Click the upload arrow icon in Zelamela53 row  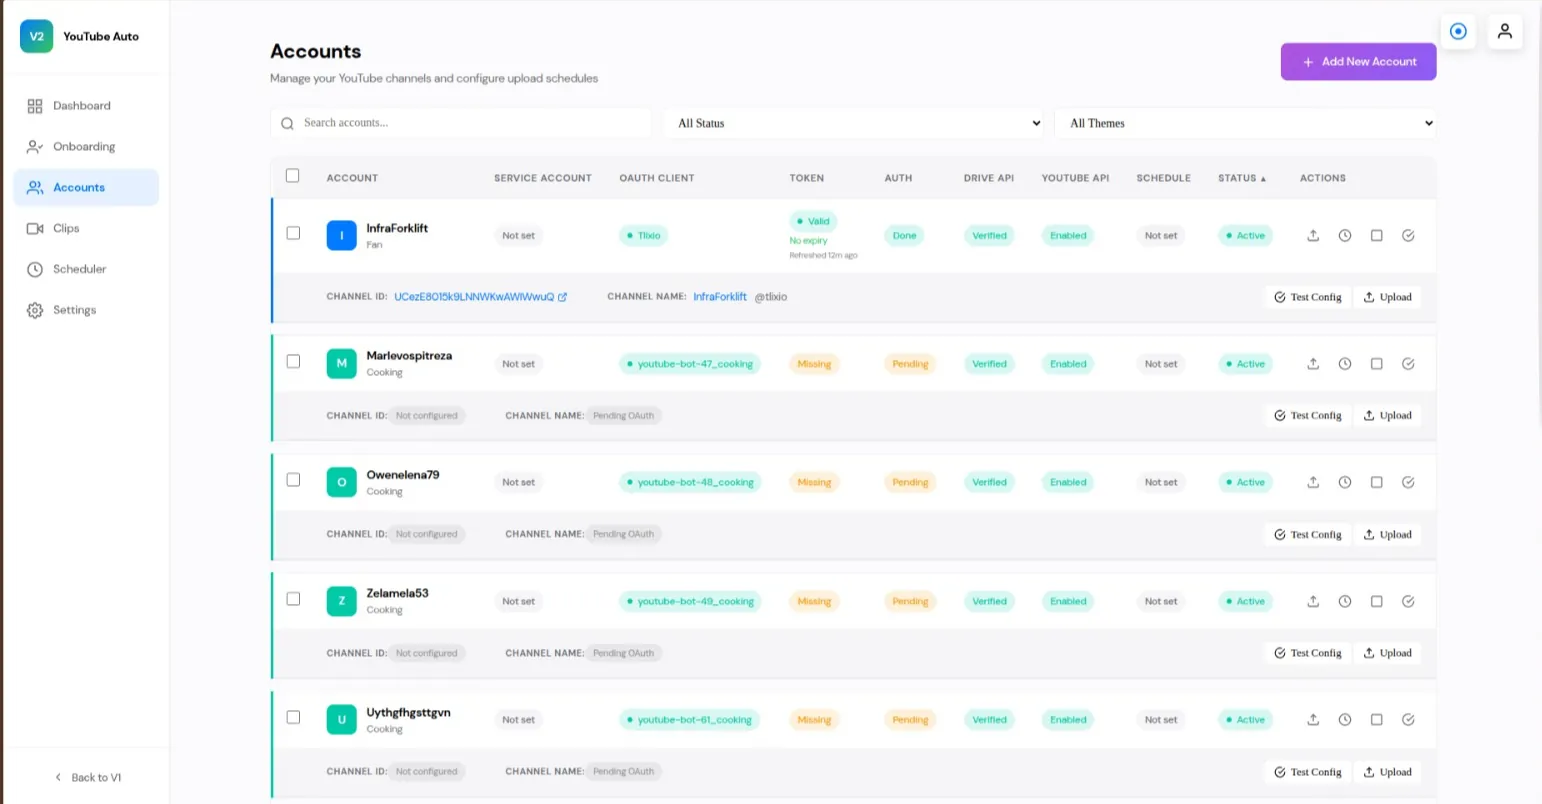click(x=1313, y=601)
